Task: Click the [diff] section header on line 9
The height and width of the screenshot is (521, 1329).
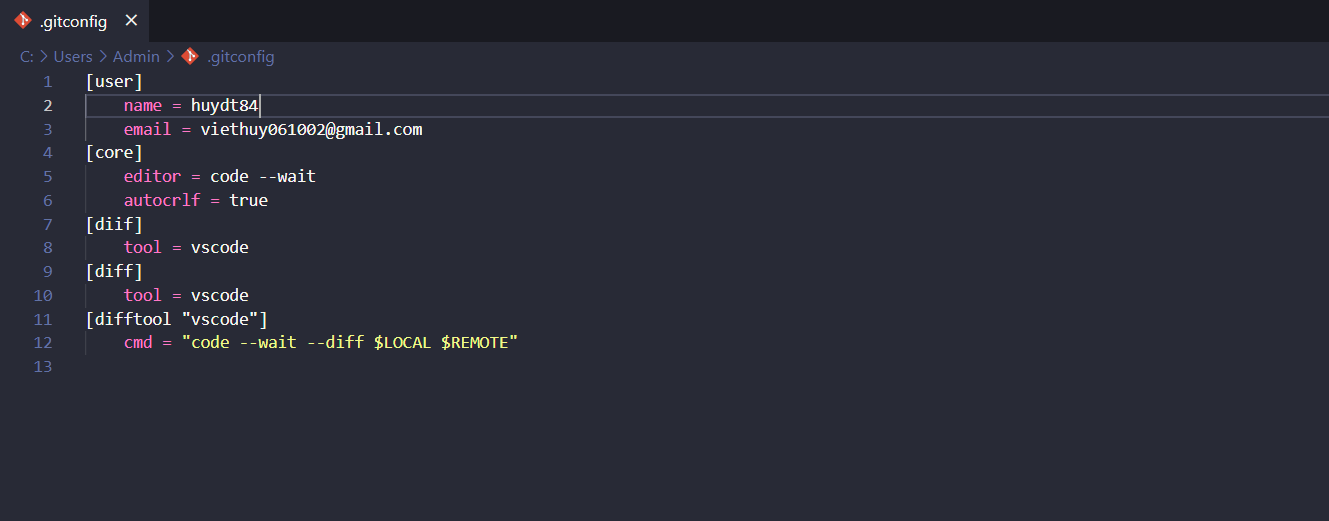Action: tap(114, 272)
